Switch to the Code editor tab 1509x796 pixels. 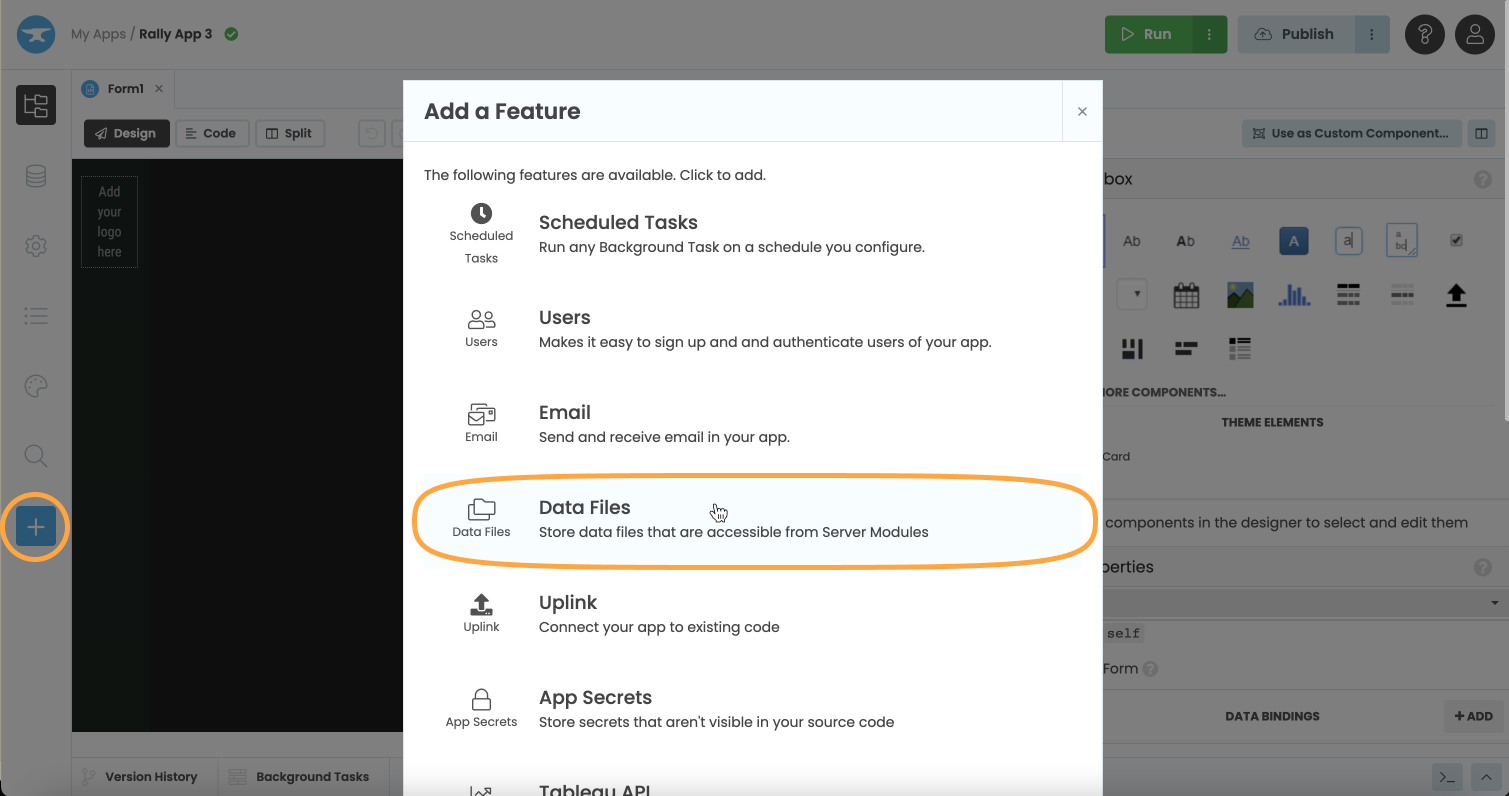pyautogui.click(x=212, y=132)
